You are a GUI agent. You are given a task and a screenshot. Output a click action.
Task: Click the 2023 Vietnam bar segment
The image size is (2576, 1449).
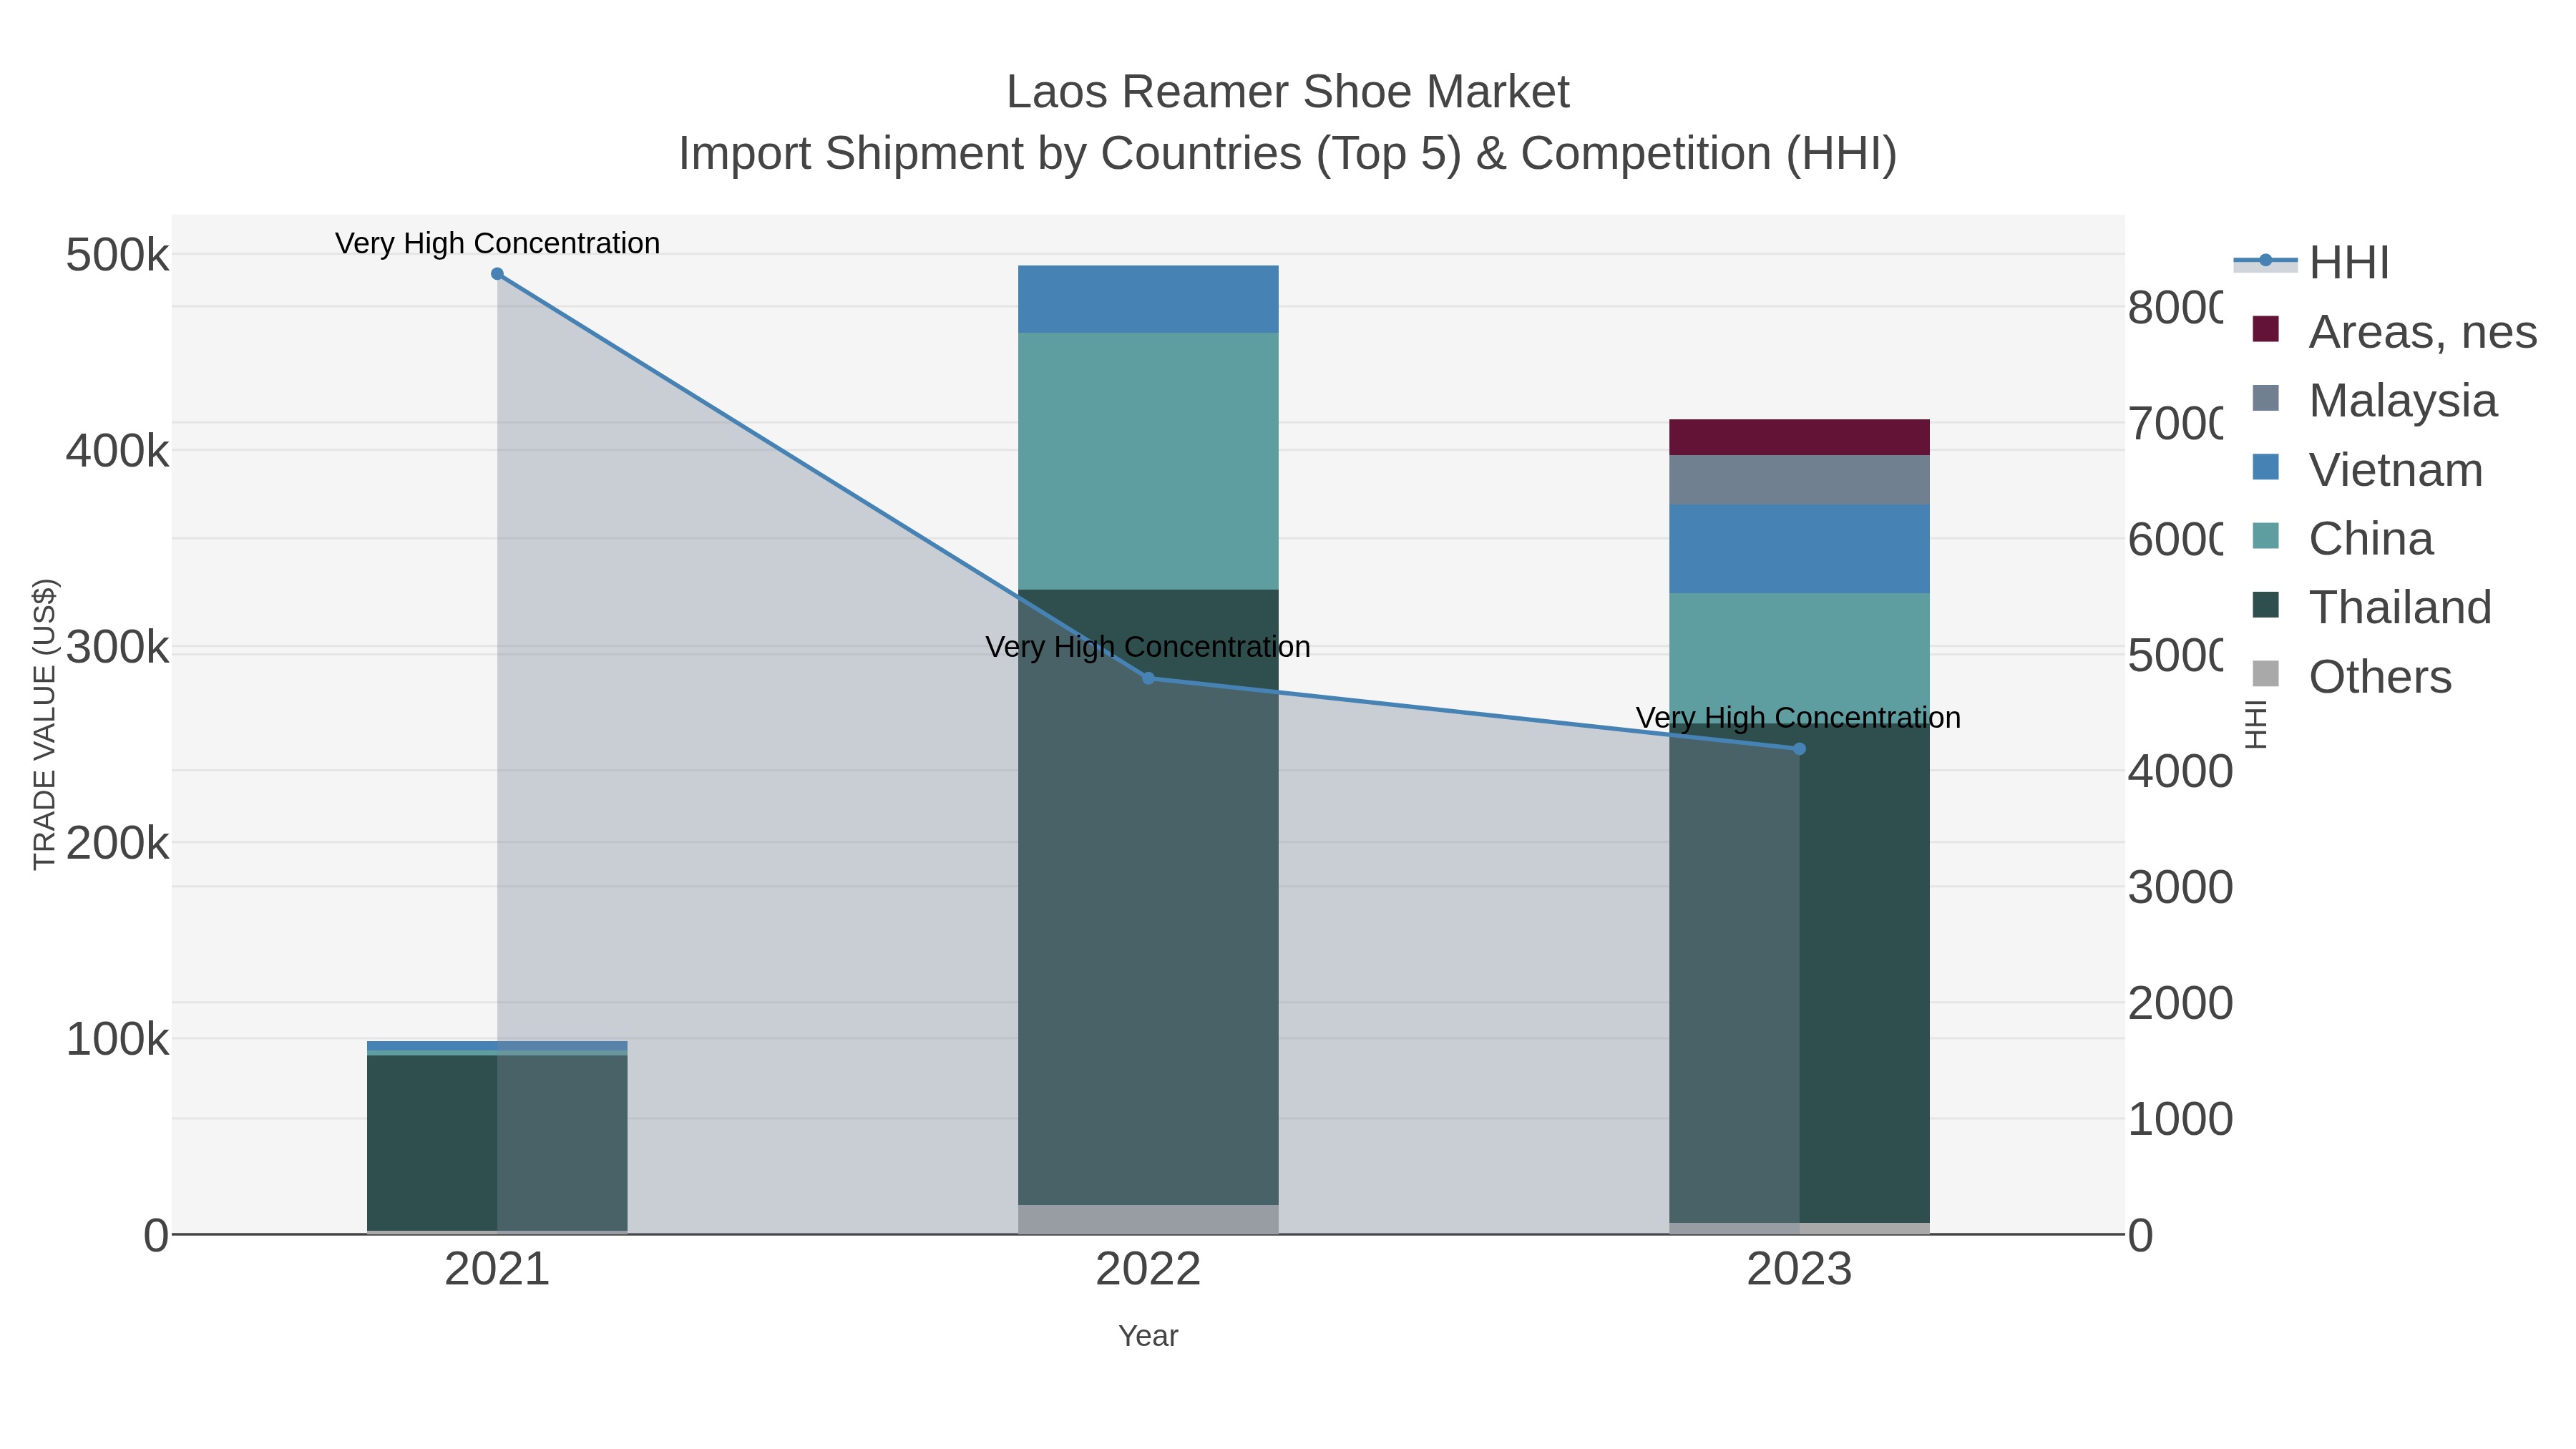click(x=1799, y=549)
